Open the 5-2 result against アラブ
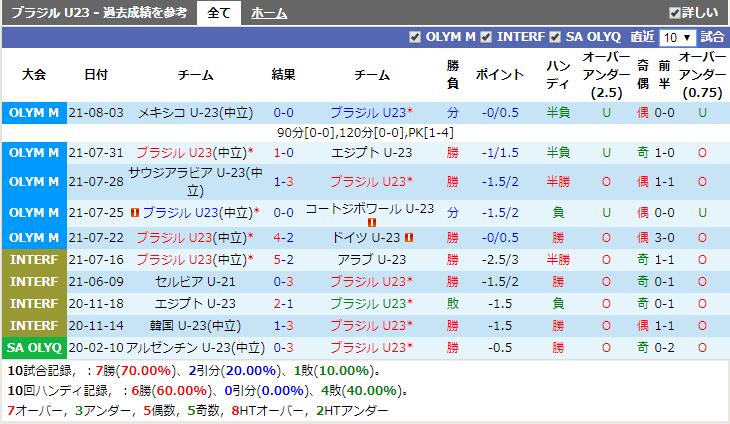 (x=284, y=260)
